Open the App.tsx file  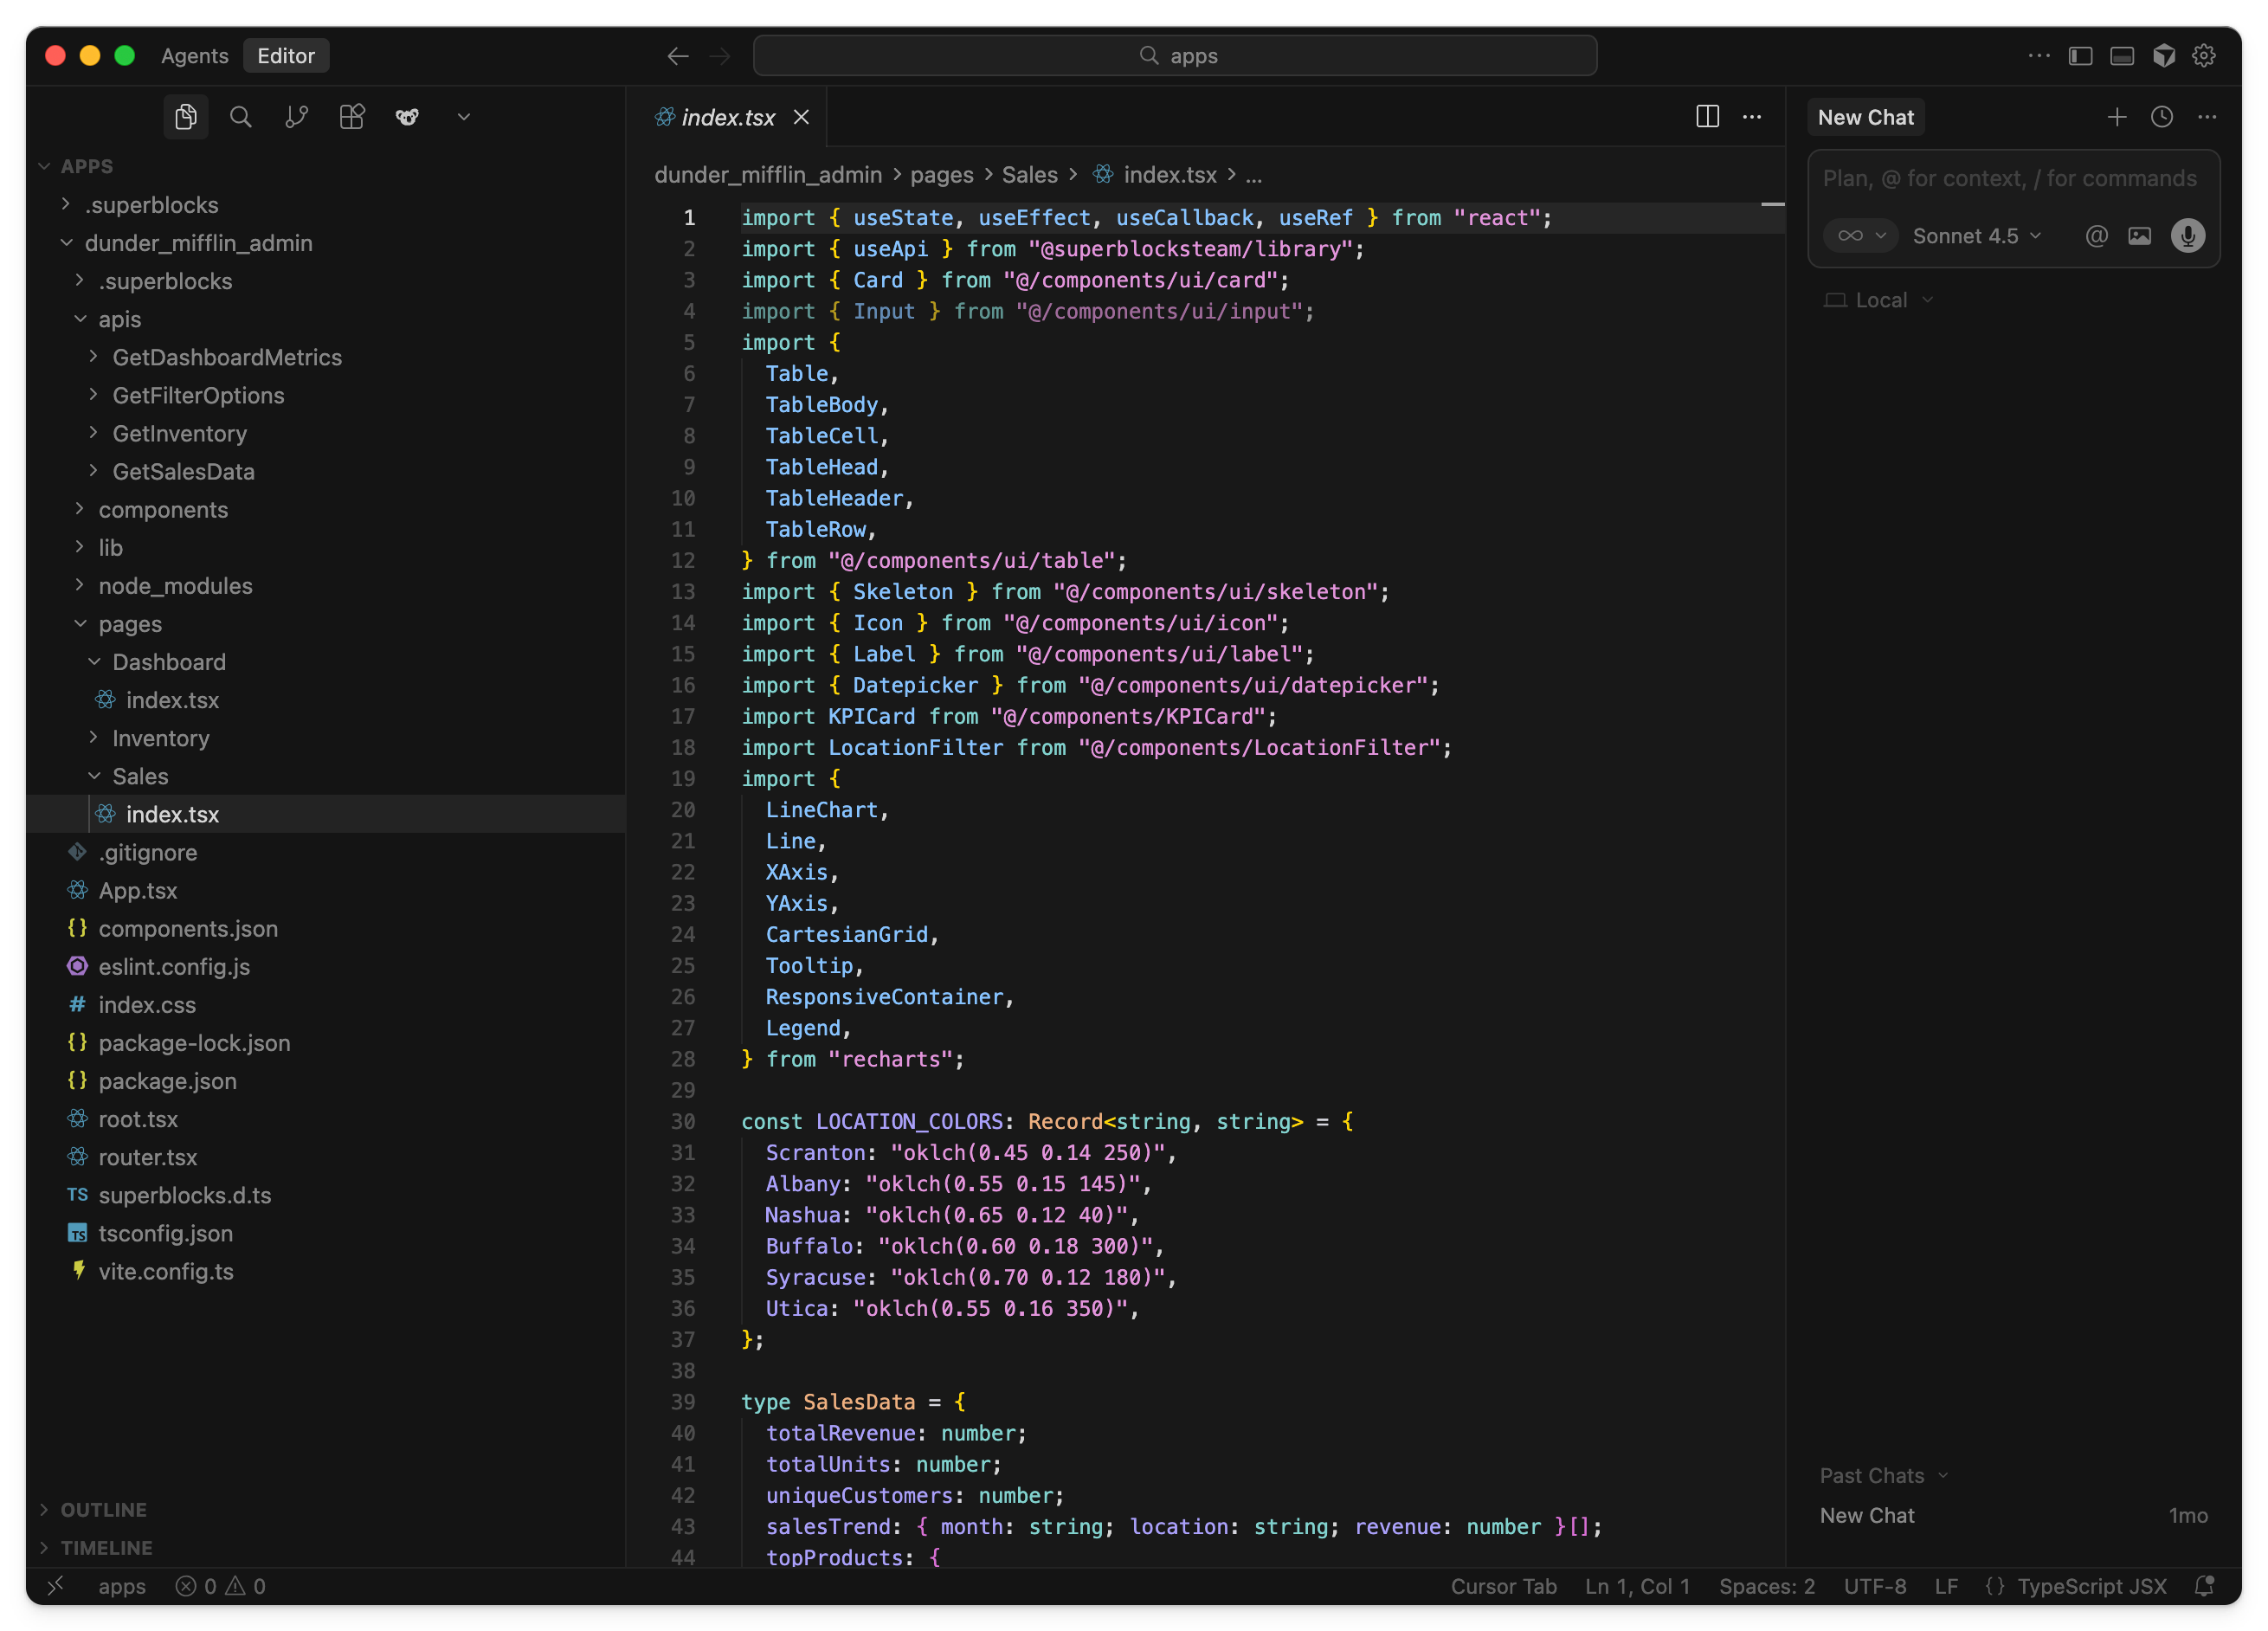[x=138, y=890]
